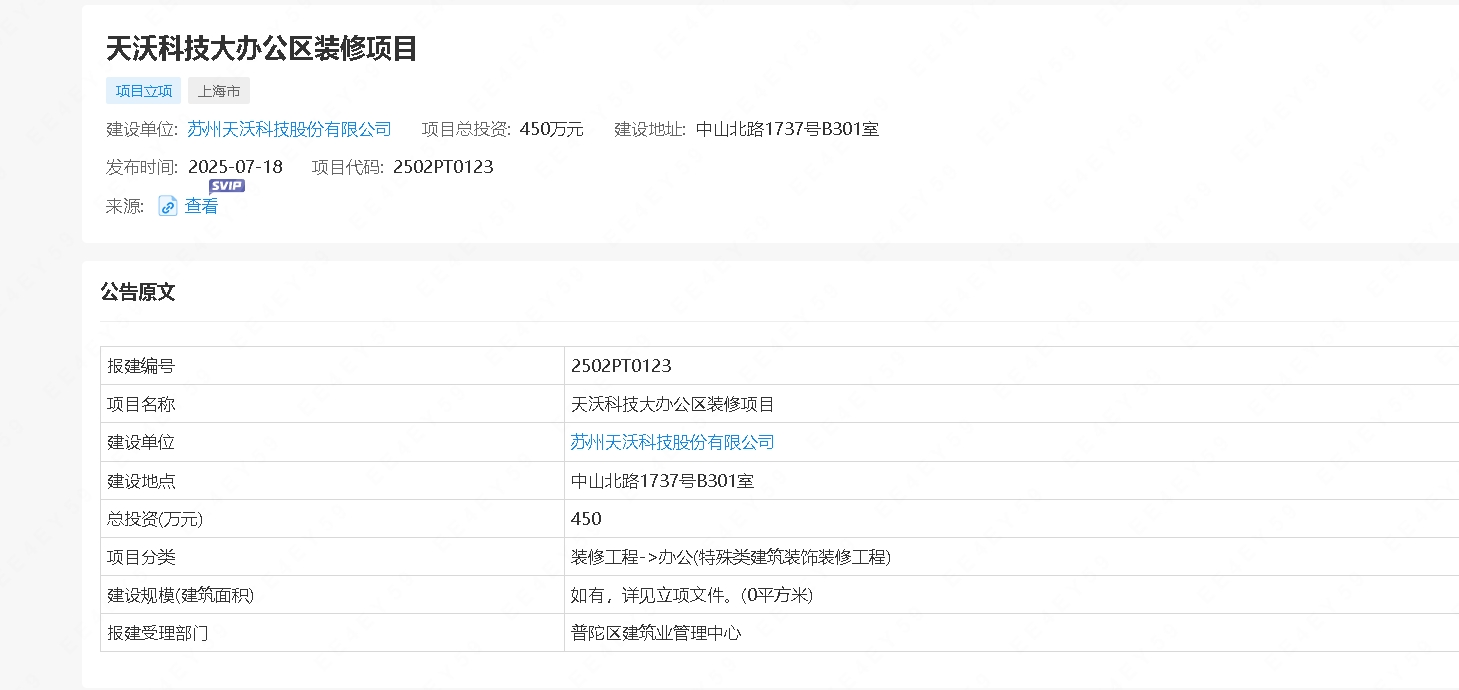This screenshot has width=1459, height=690.
Task: Click project total investment value 450万元
Action: click(552, 129)
